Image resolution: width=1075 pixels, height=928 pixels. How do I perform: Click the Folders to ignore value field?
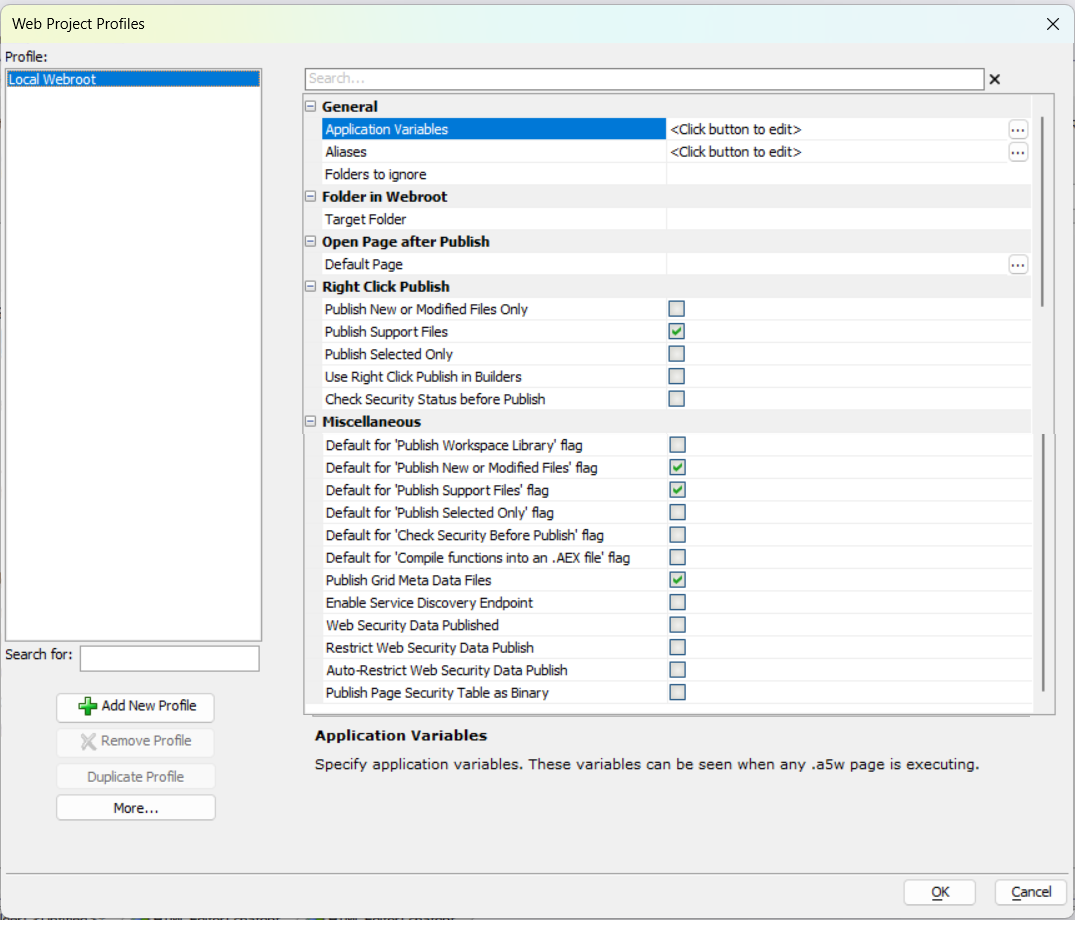[848, 174]
